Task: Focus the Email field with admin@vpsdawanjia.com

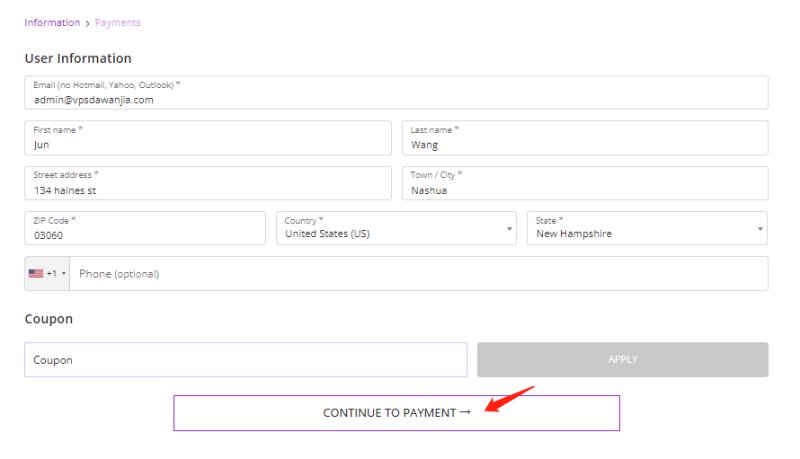Action: tap(396, 92)
